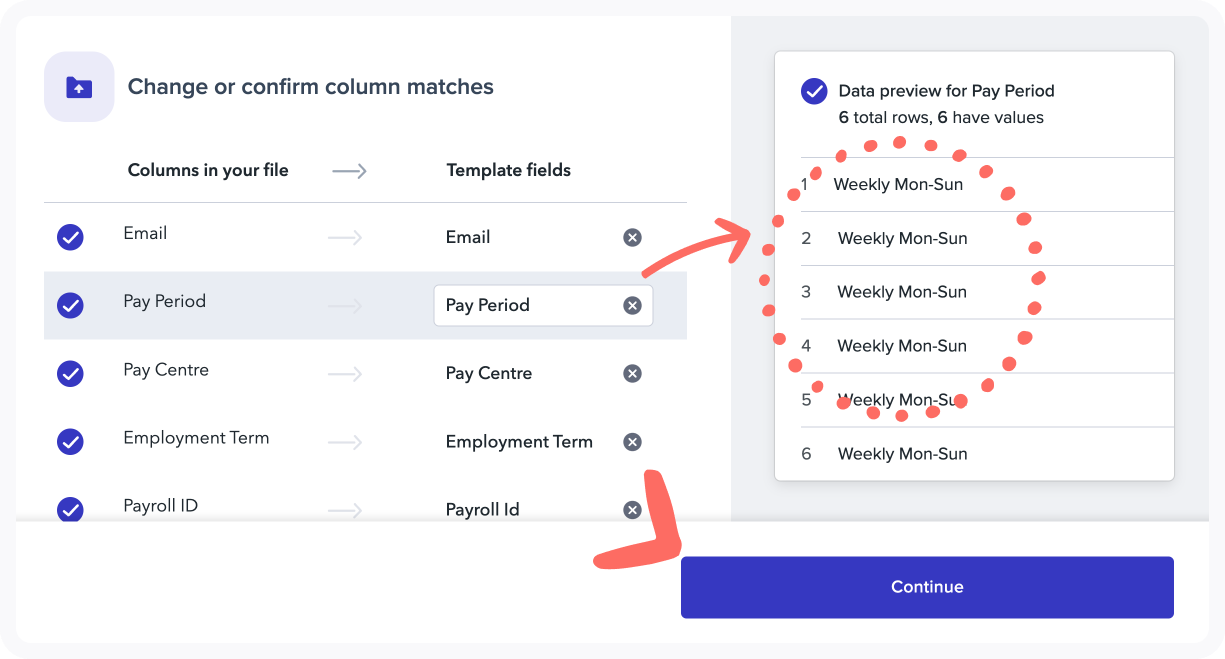Clear the Employment Term field match

click(632, 442)
